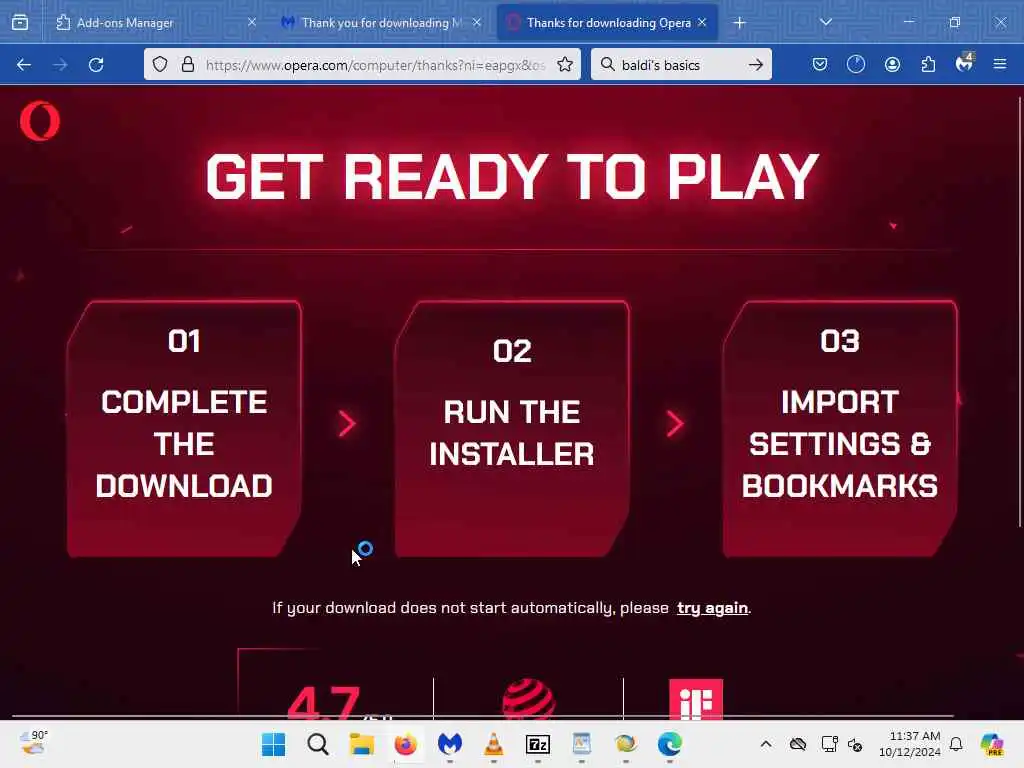The image size is (1024, 768).
Task: Open VLC media player from taskbar
Action: point(494,744)
